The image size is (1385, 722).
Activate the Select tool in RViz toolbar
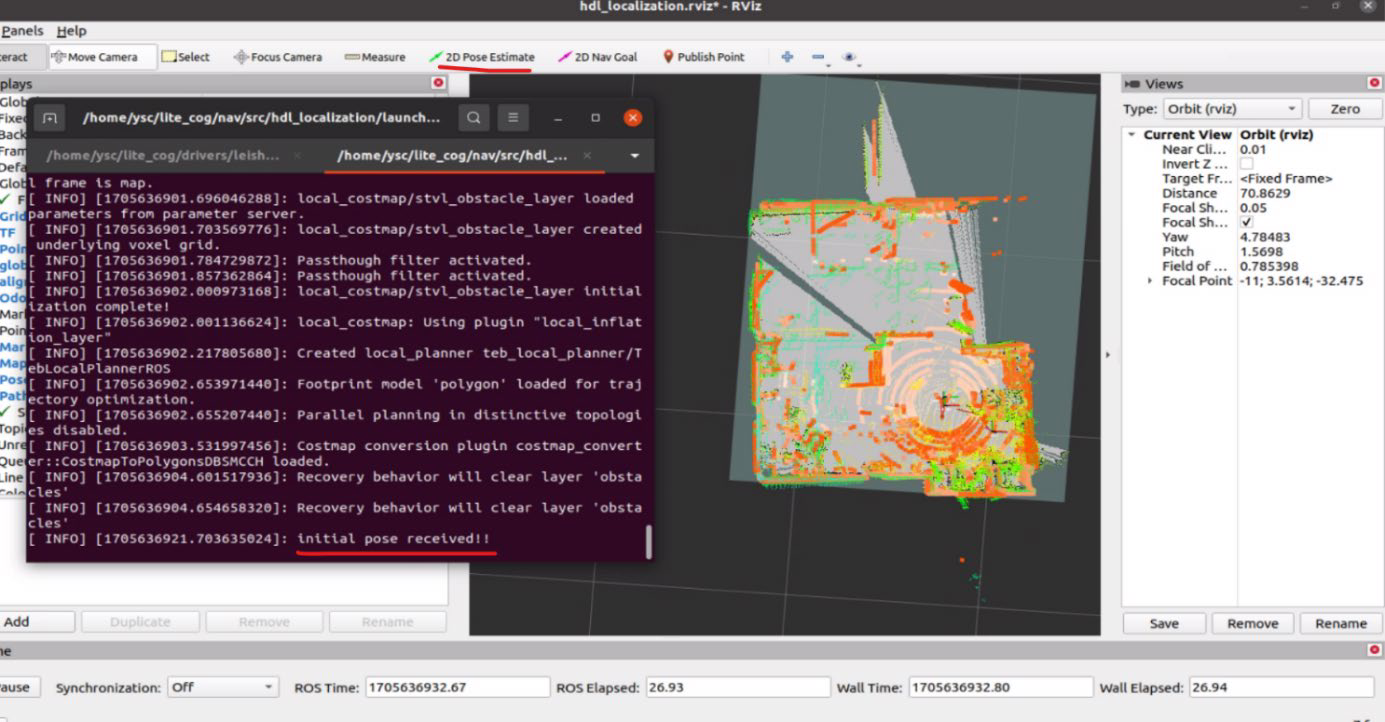186,57
